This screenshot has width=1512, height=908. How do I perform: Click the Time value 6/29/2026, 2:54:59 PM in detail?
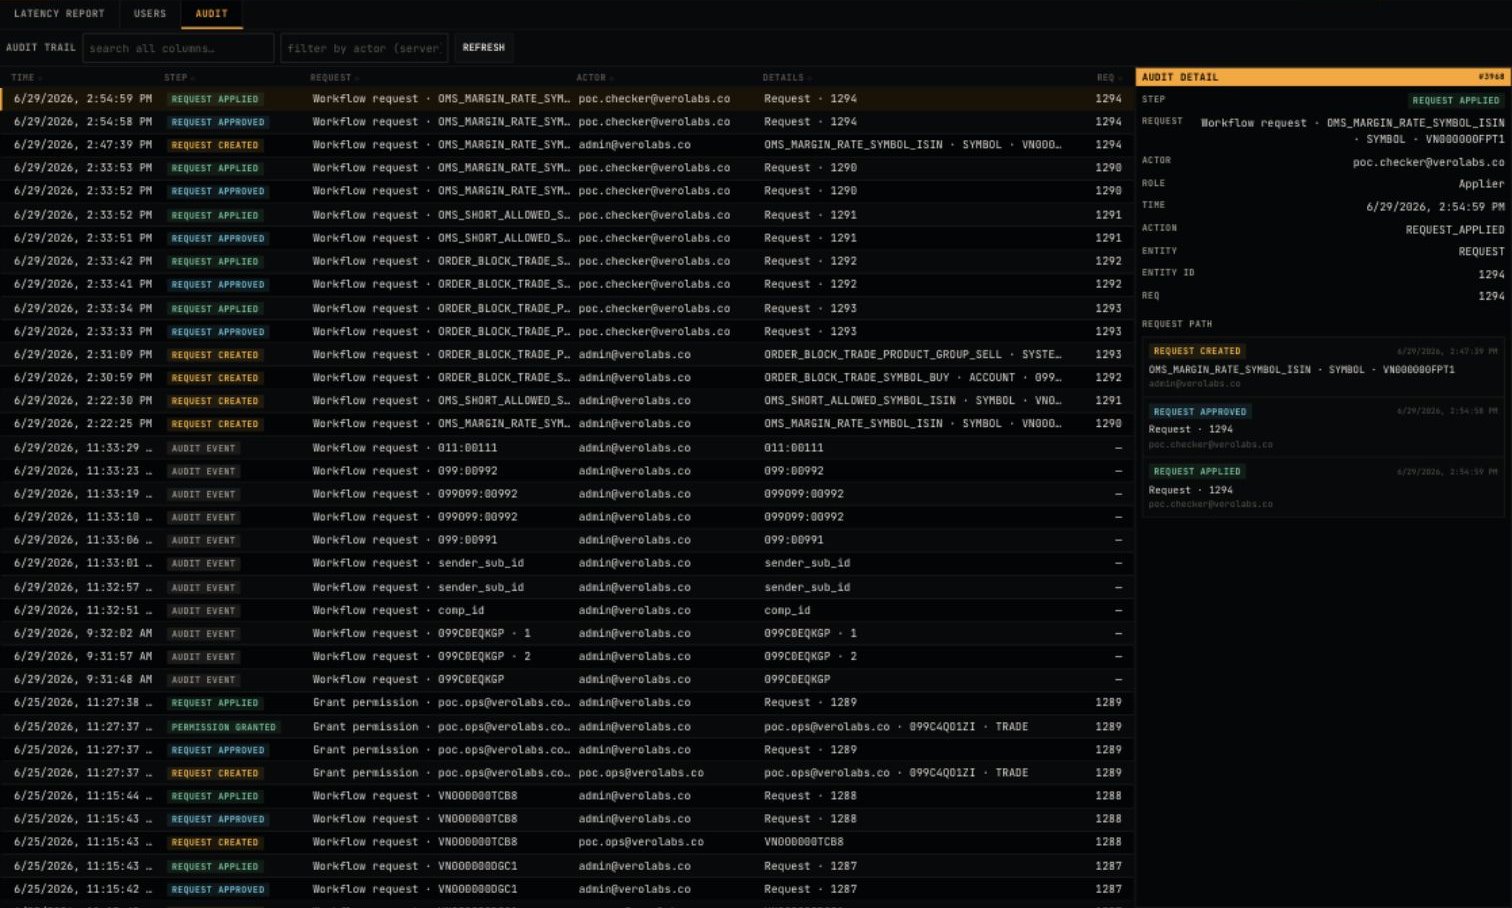[1435, 207]
